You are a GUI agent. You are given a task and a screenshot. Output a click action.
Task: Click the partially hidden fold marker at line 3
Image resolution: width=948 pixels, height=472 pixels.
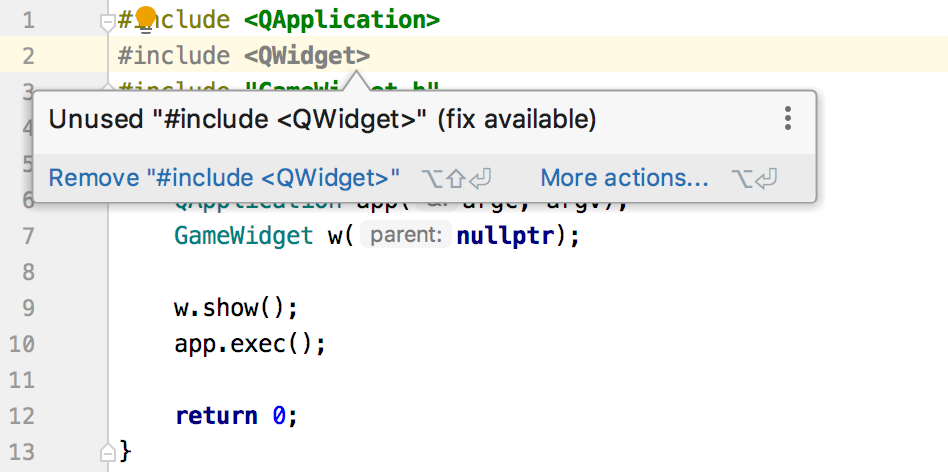108,87
